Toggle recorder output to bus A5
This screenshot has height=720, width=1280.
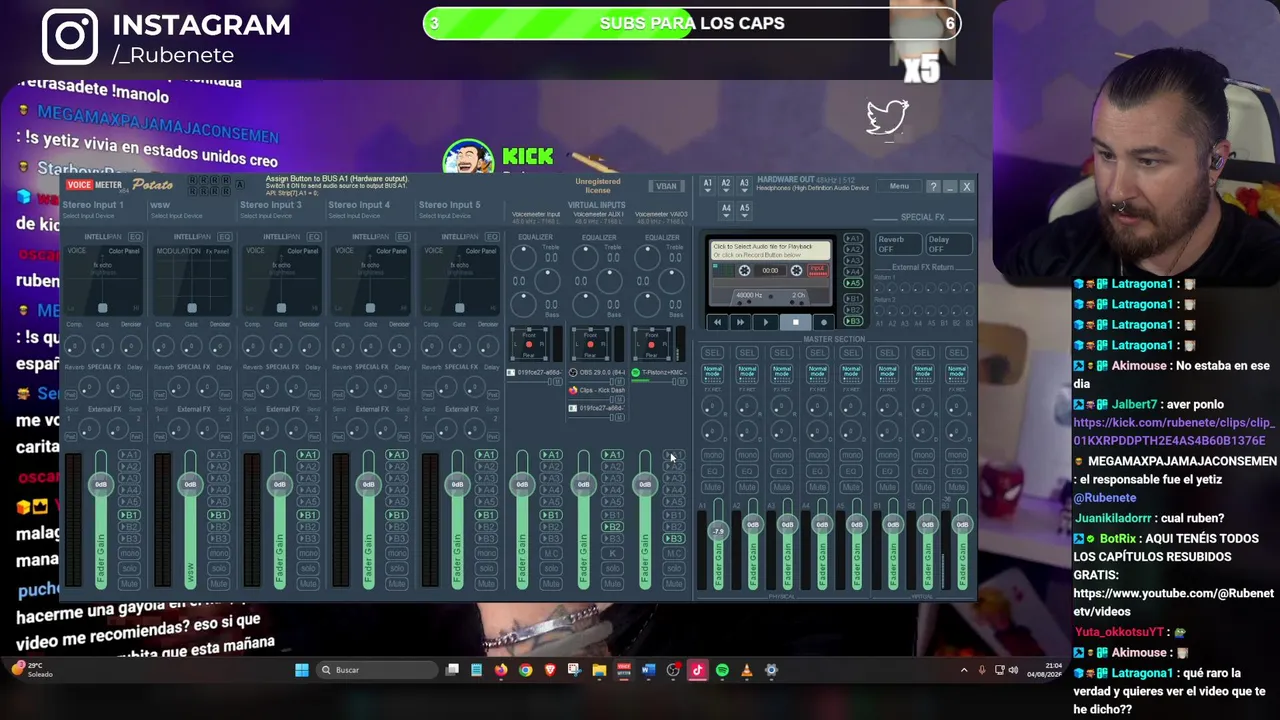(x=852, y=283)
